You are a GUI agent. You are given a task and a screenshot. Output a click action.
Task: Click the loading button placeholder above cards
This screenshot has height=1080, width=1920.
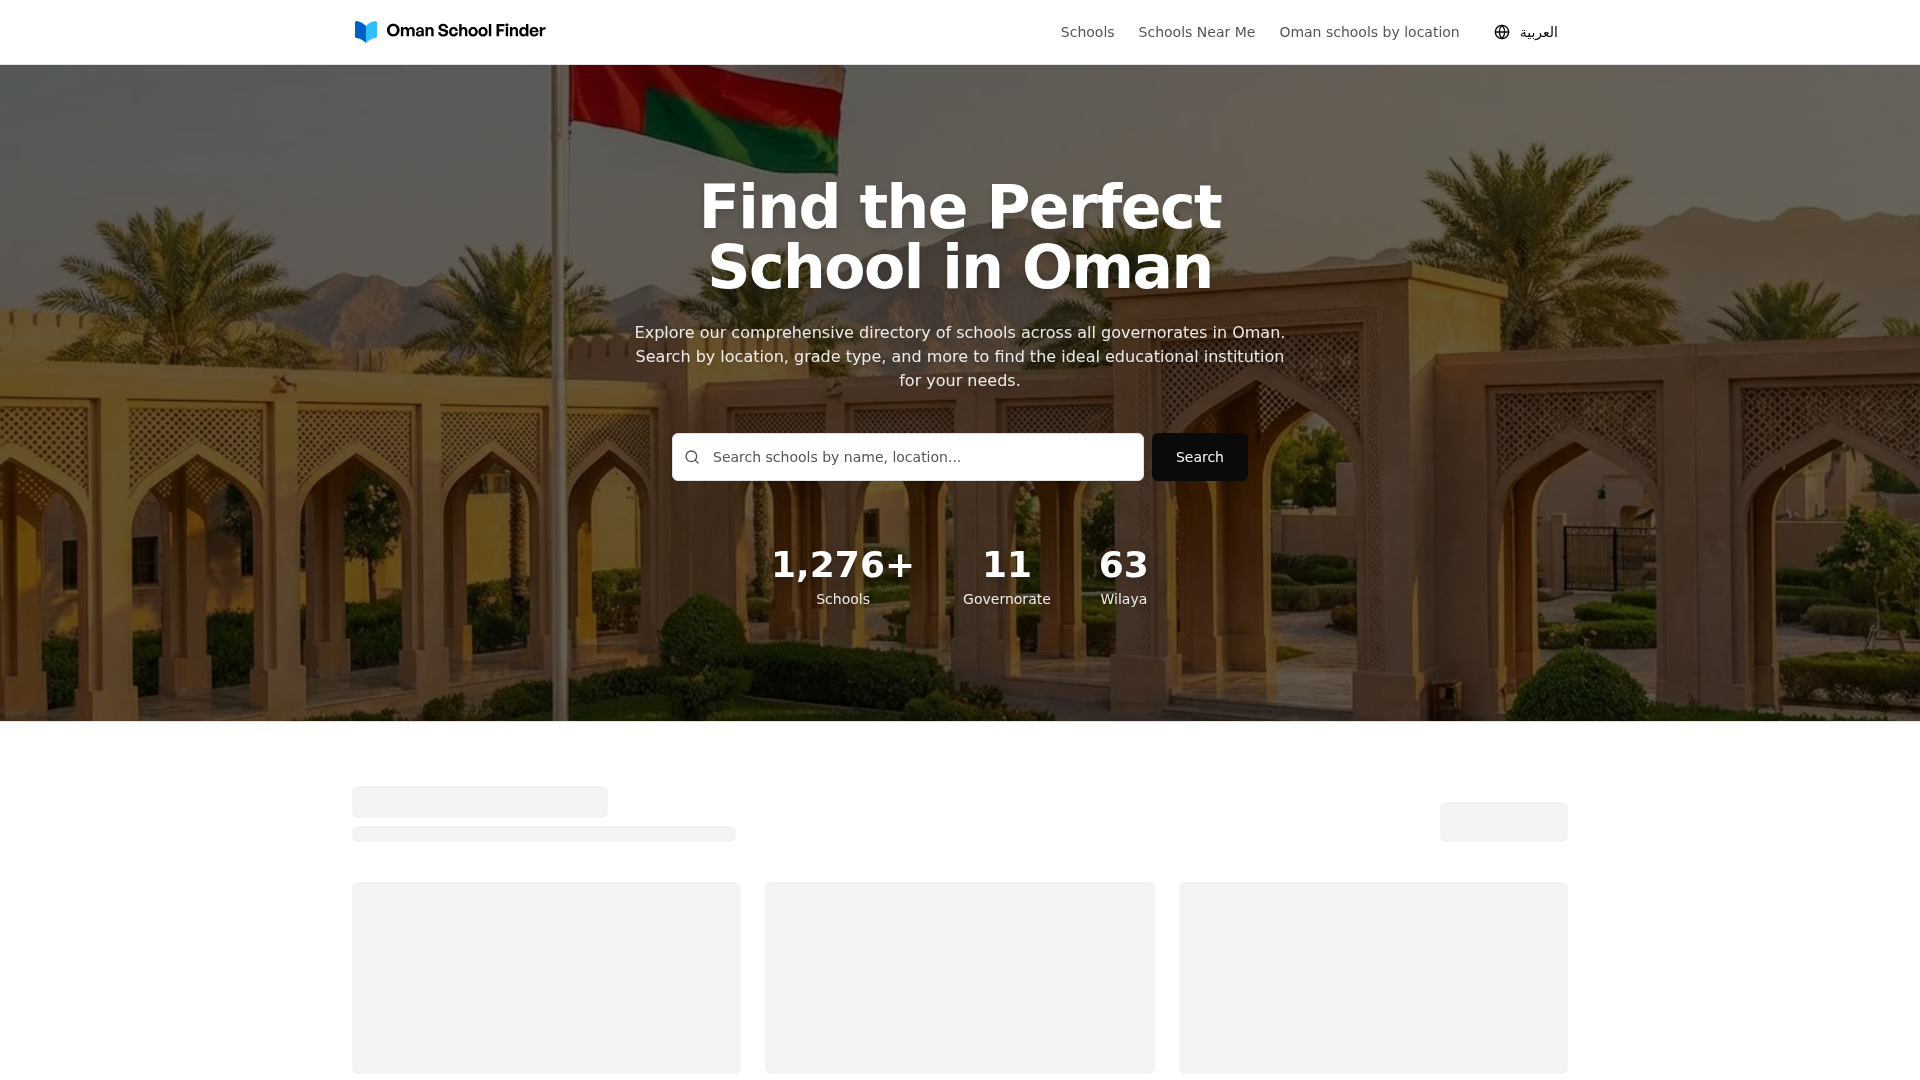(x=1504, y=822)
